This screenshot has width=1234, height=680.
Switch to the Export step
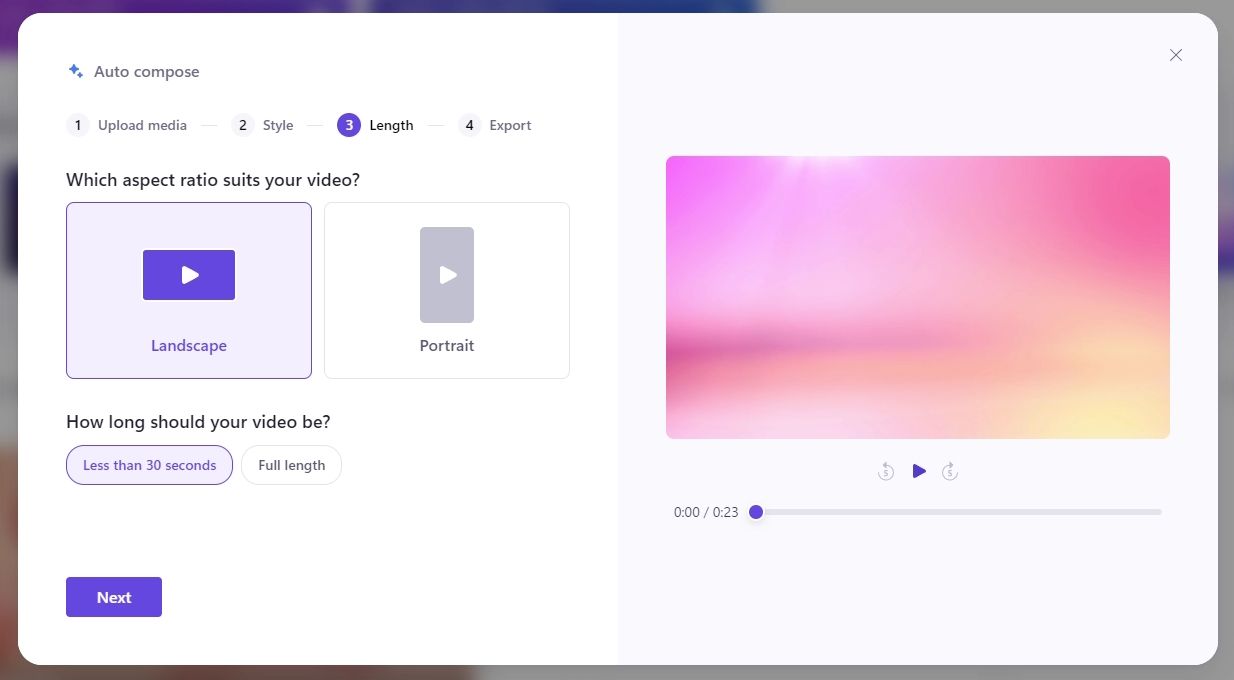click(x=510, y=125)
